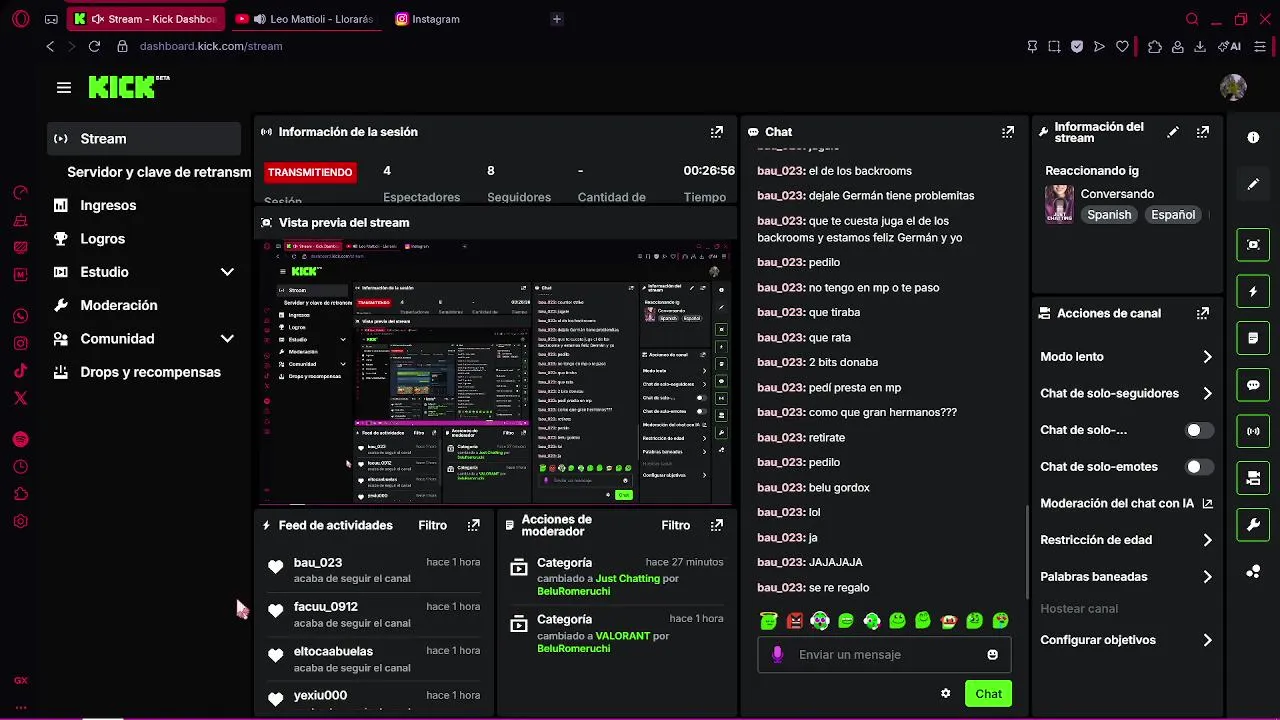This screenshot has height=720, width=1280.
Task: Open Modo lento options
Action: (x=1126, y=357)
